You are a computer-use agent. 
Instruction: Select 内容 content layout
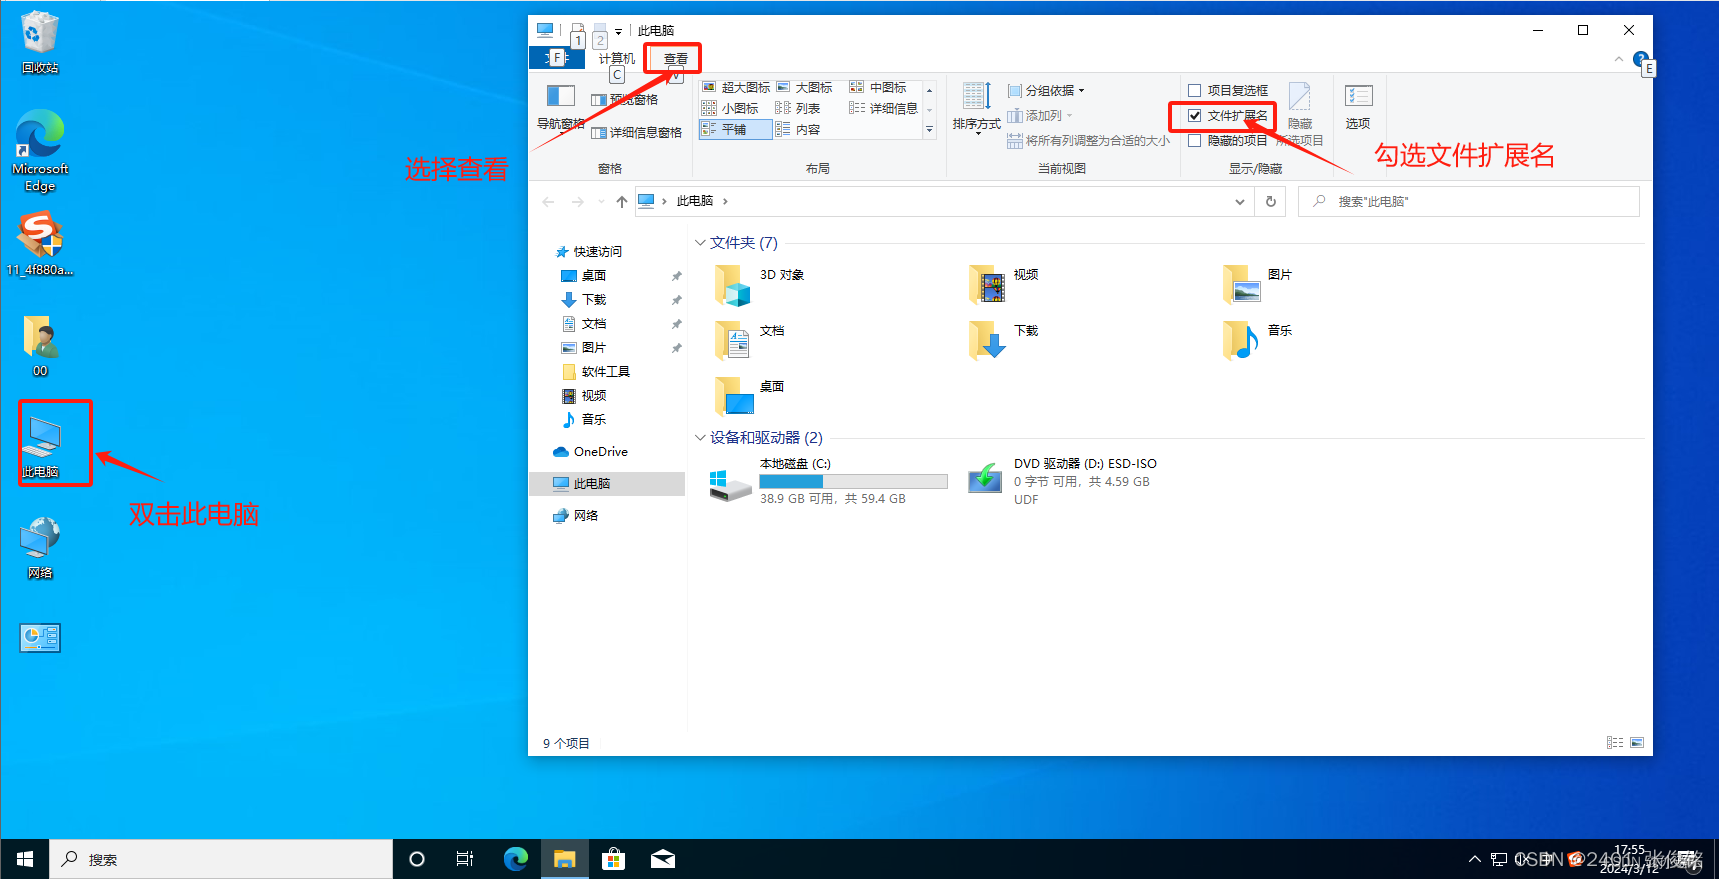[798, 129]
